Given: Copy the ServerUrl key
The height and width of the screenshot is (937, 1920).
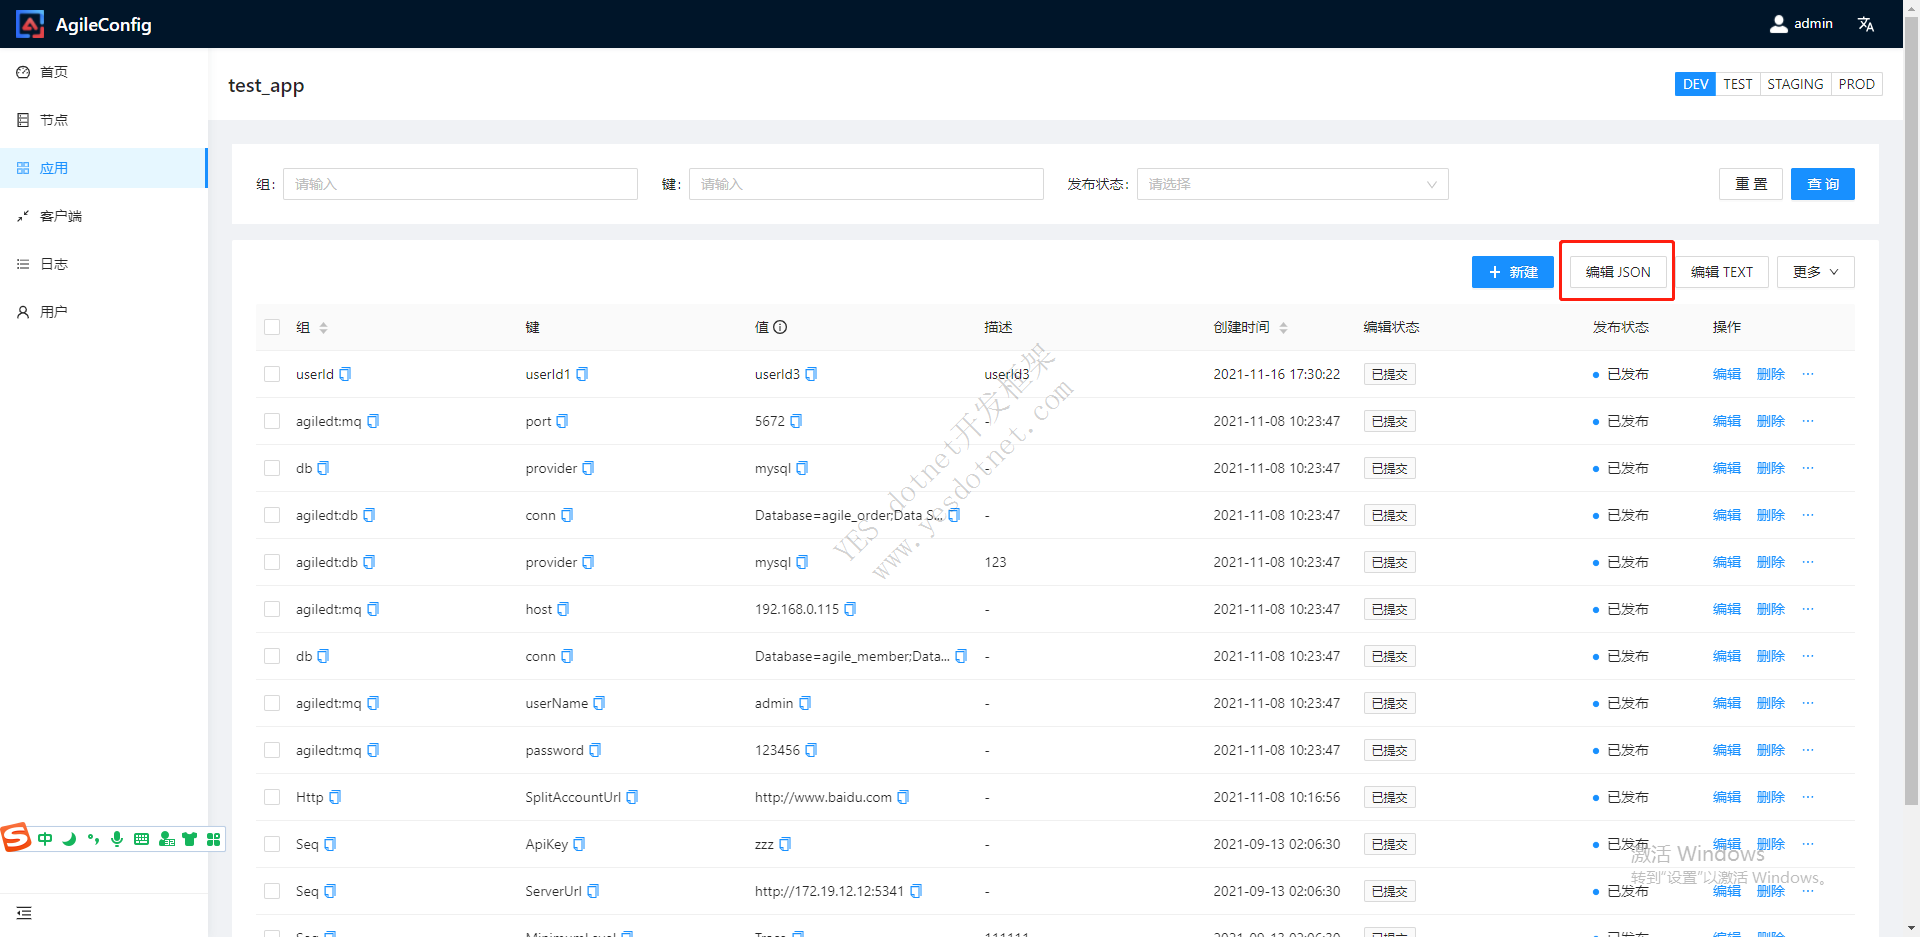Looking at the screenshot, I should (x=593, y=891).
